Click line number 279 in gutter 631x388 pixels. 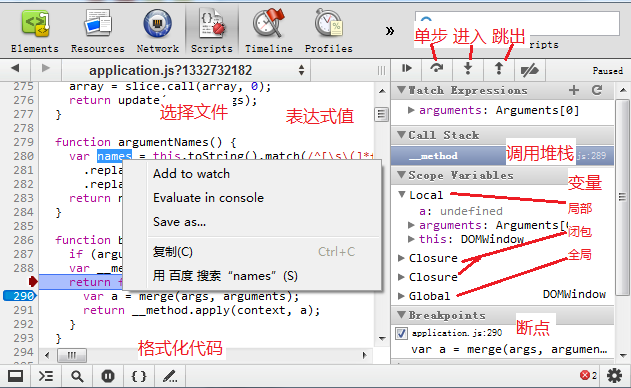pos(23,142)
